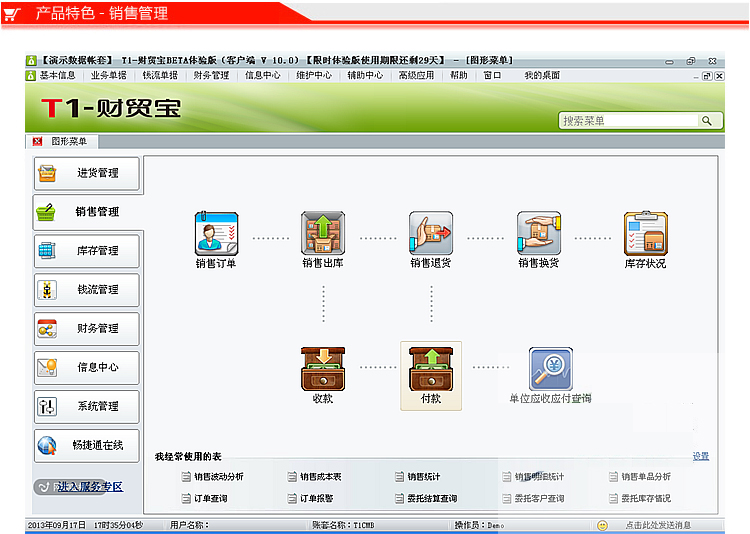Open the 帮助 menu
The height and width of the screenshot is (534, 750).
point(458,76)
